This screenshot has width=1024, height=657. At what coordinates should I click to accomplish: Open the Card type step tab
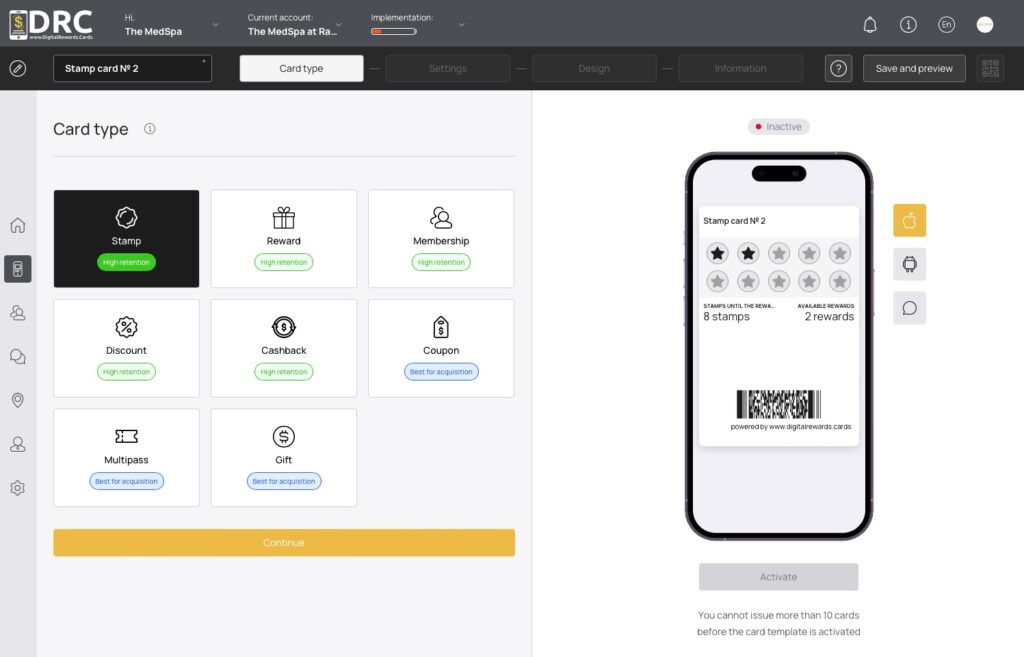click(301, 68)
